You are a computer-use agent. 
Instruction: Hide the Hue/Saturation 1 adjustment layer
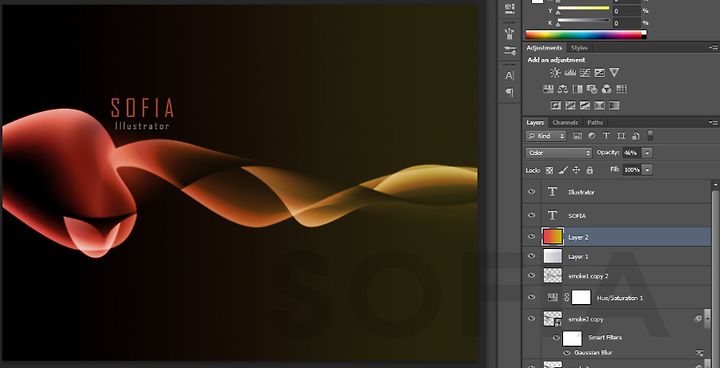(532, 297)
